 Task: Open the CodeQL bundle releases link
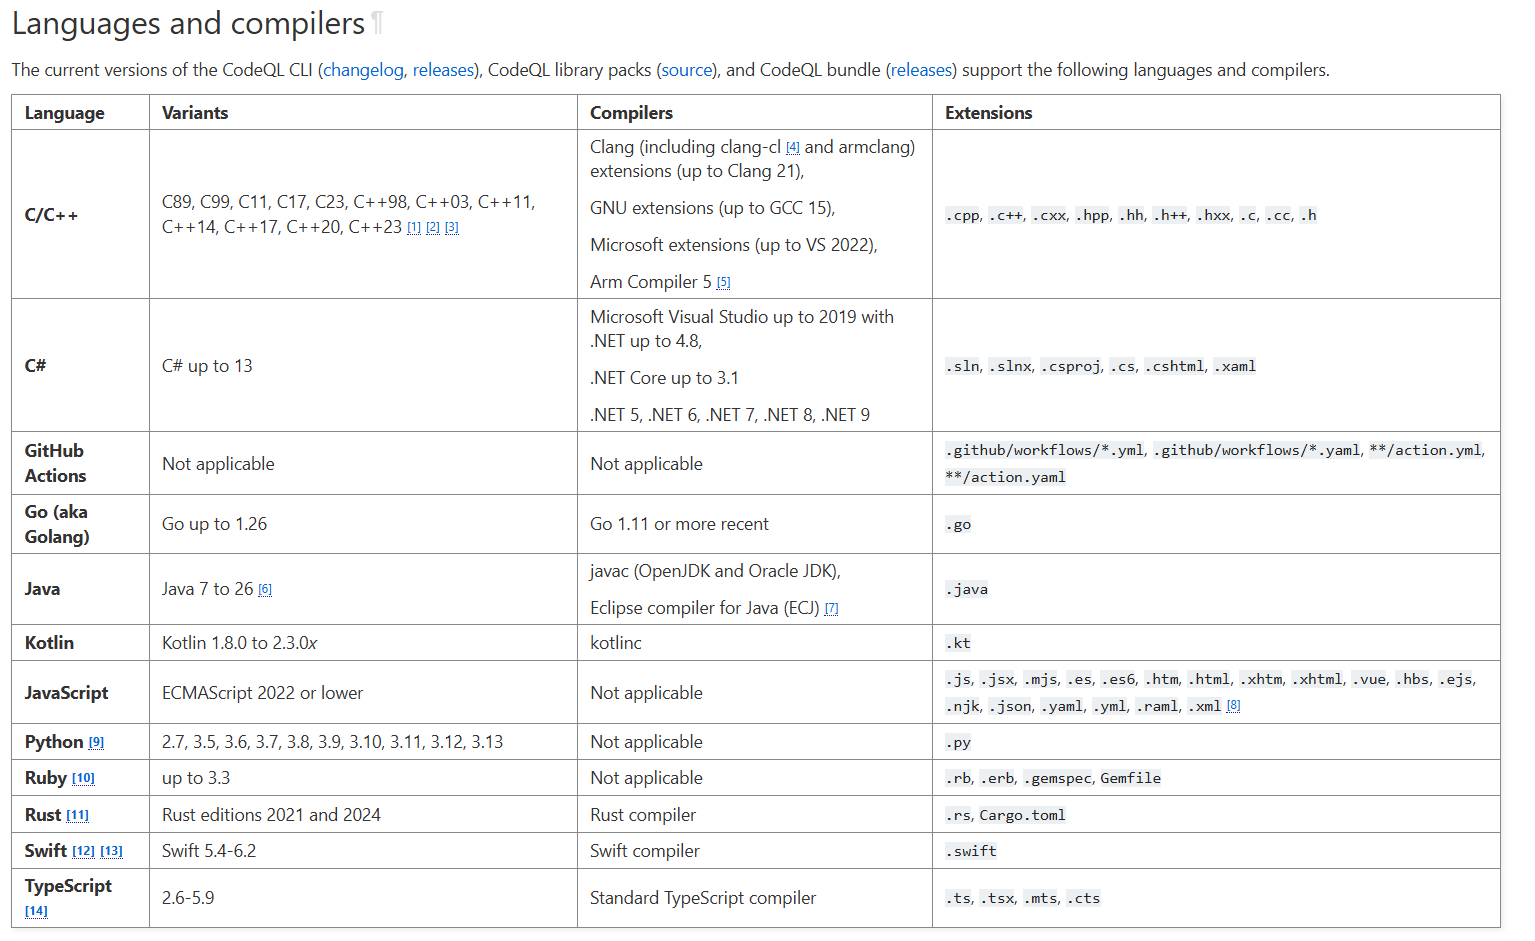coord(921,70)
